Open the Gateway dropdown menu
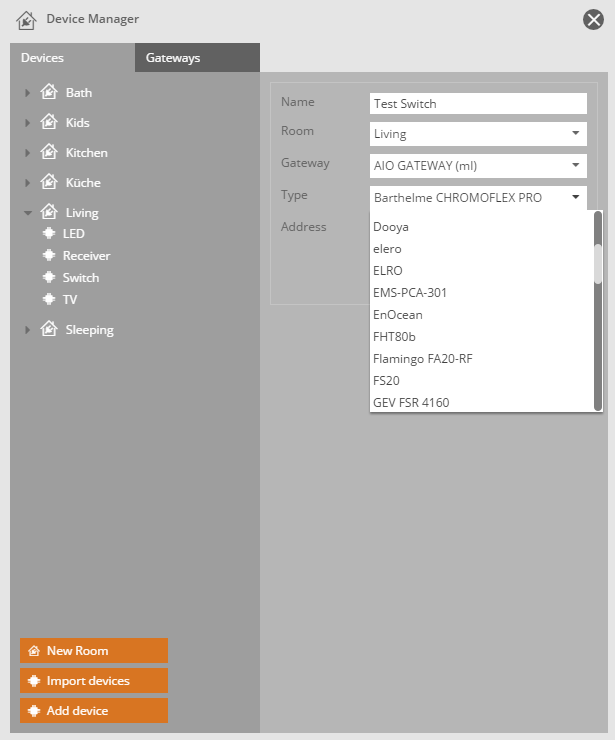Image resolution: width=615 pixels, height=740 pixels. pos(477,165)
